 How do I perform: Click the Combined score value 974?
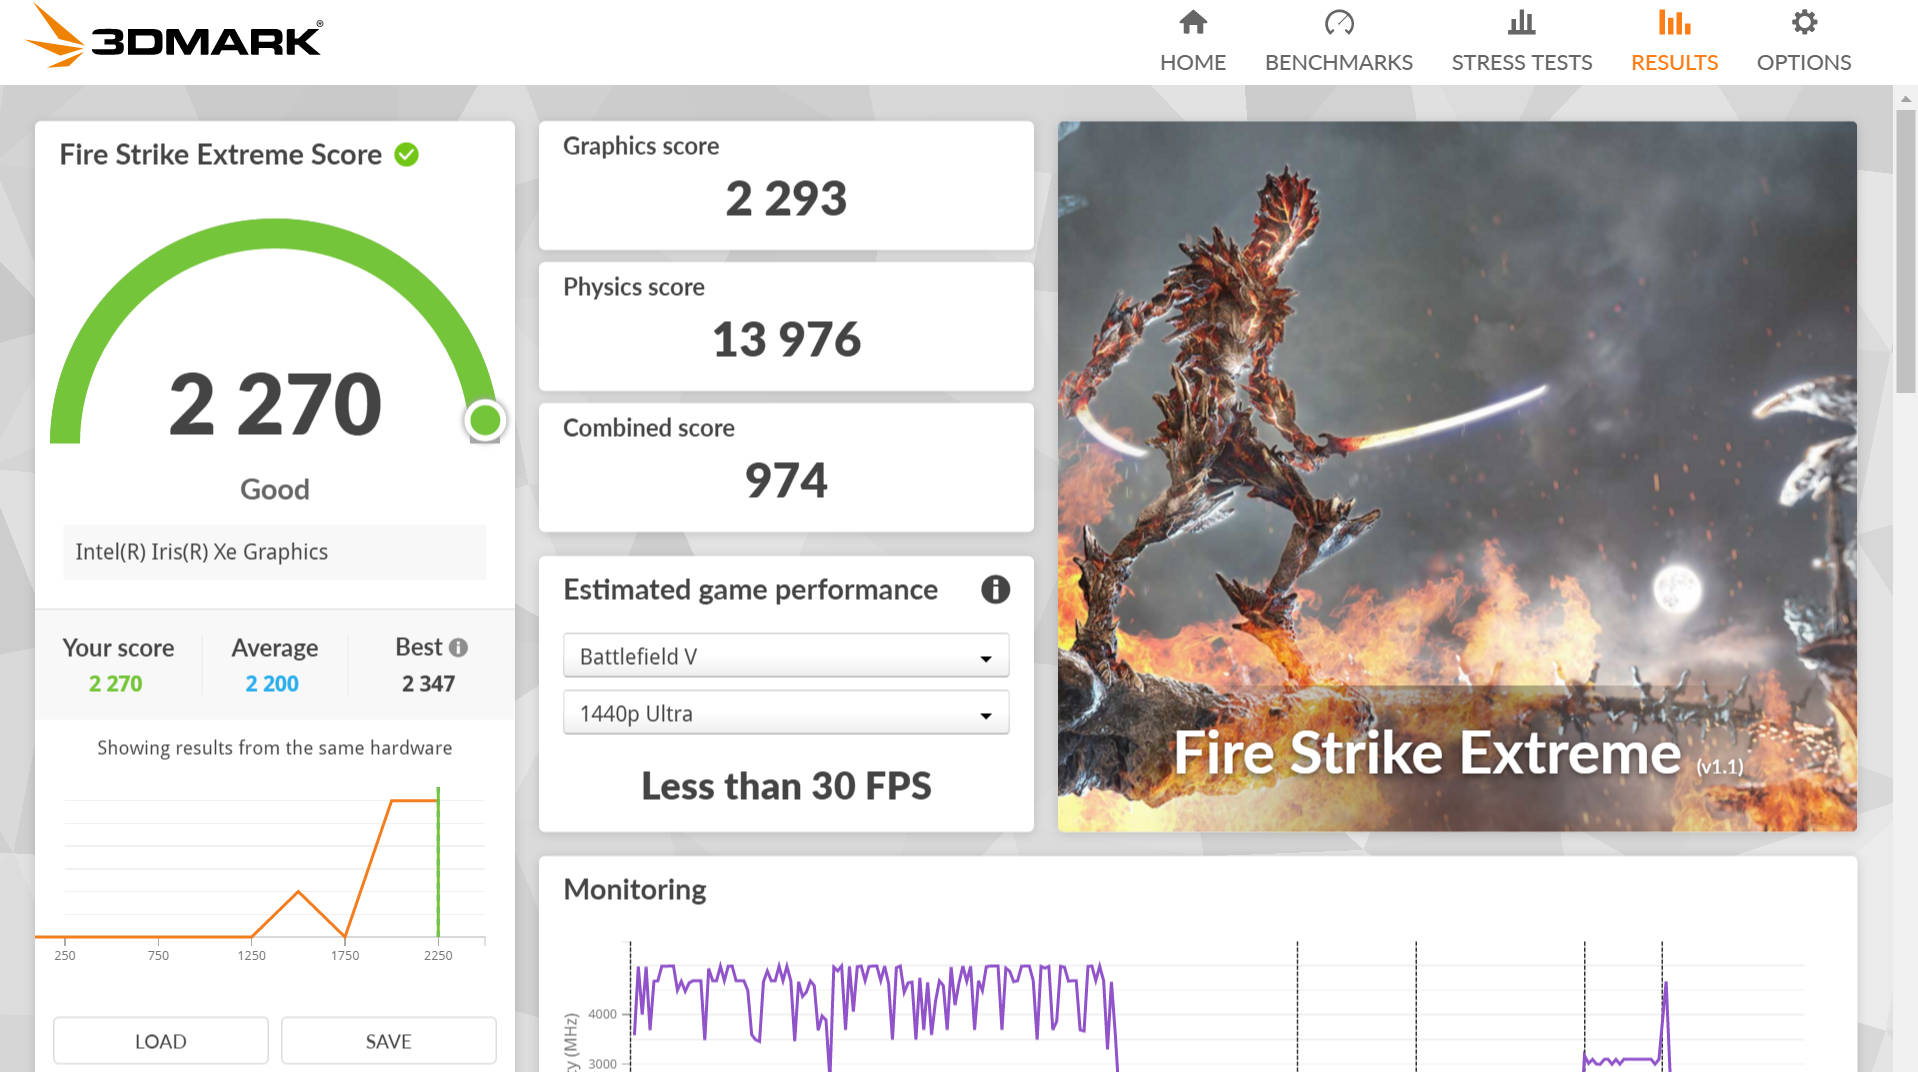786,480
